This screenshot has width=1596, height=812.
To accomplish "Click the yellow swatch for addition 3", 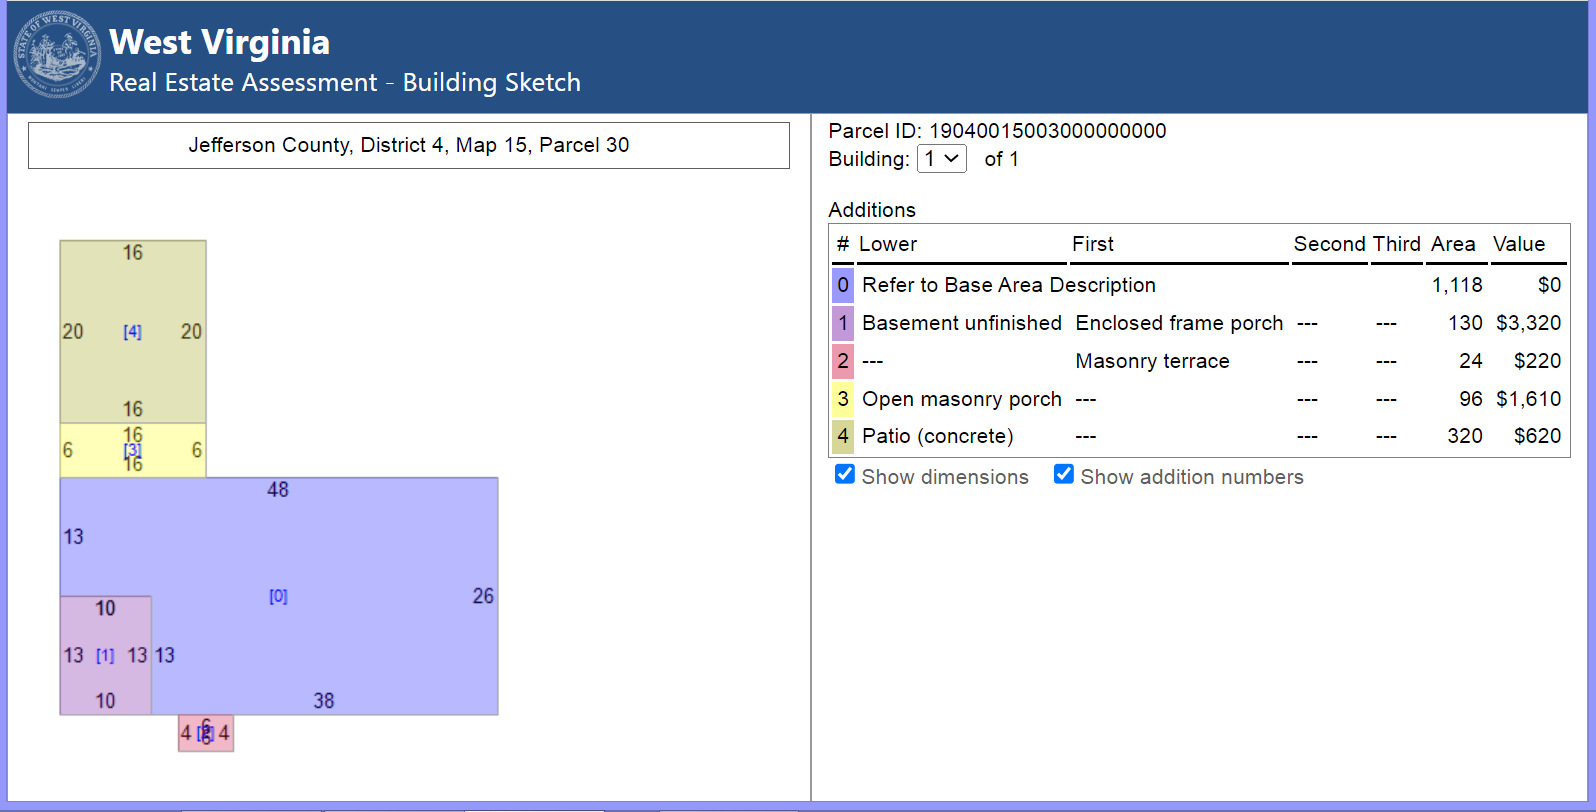I will [x=843, y=399].
